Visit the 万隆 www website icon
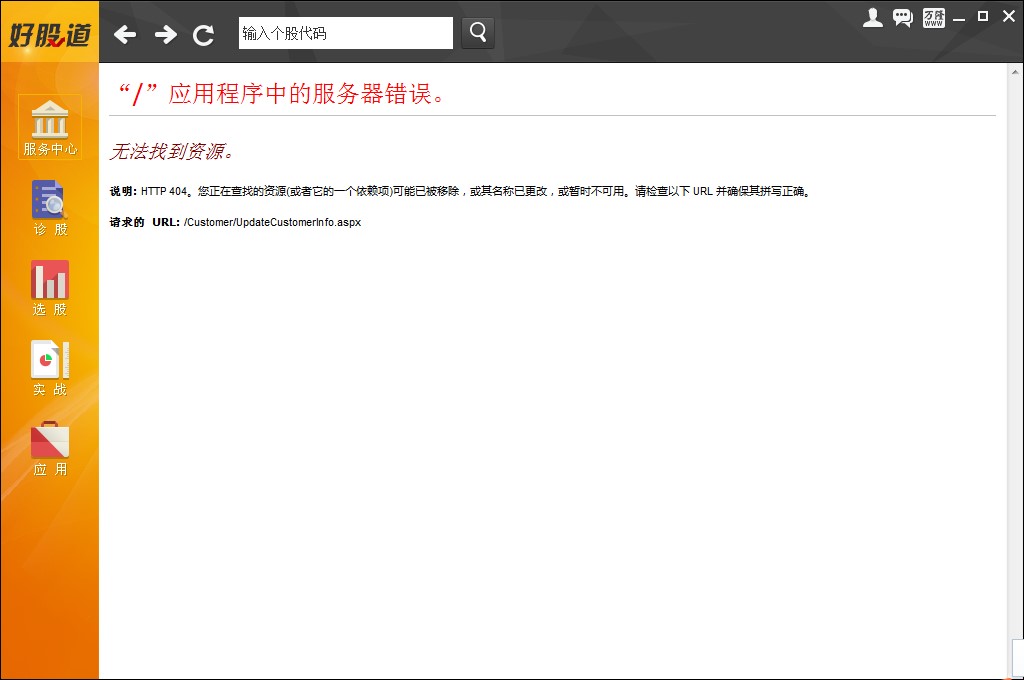Viewport: 1024px width, 680px height. 934,17
